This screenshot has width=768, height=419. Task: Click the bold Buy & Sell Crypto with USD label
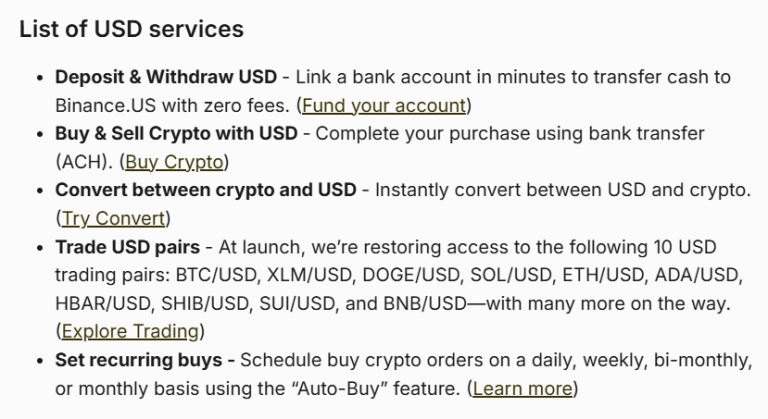[176, 133]
